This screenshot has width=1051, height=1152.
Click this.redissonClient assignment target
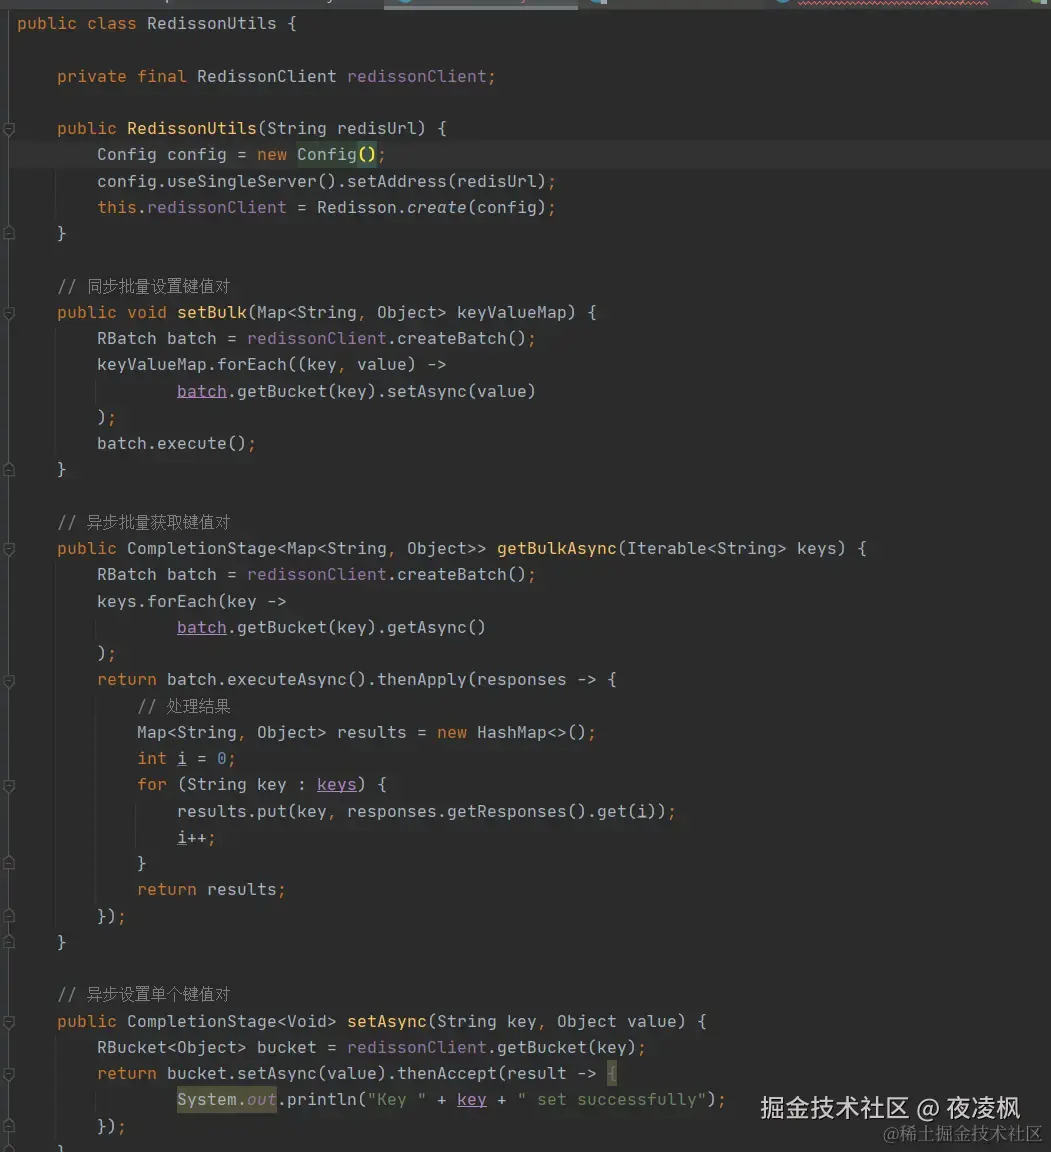click(192, 207)
